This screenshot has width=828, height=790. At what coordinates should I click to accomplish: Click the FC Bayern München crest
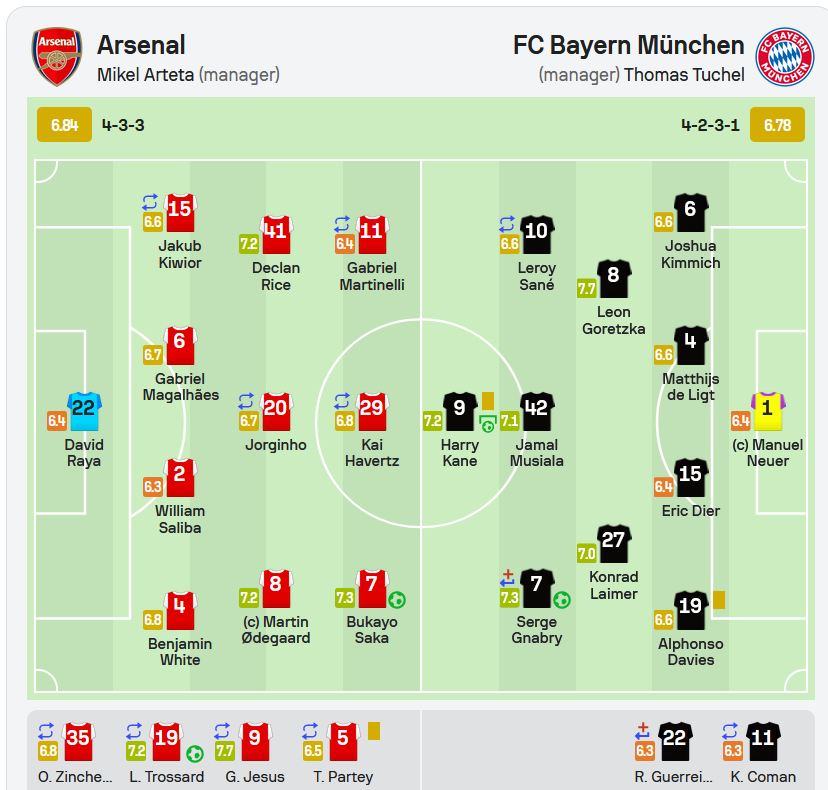coord(784,57)
